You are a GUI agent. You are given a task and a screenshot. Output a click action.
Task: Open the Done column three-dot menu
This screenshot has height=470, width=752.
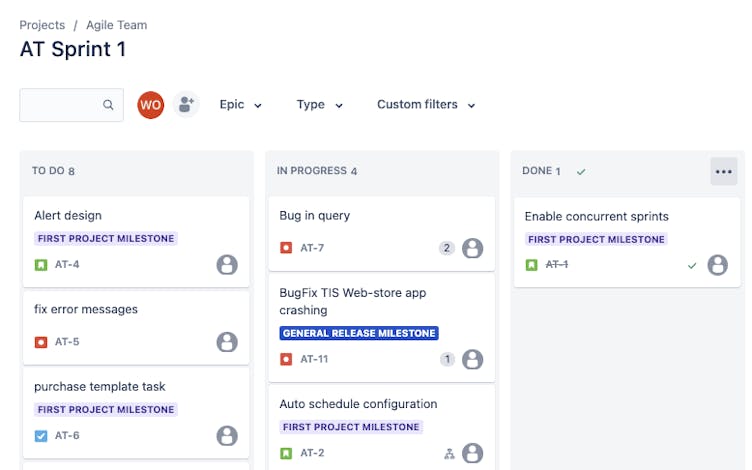724,171
